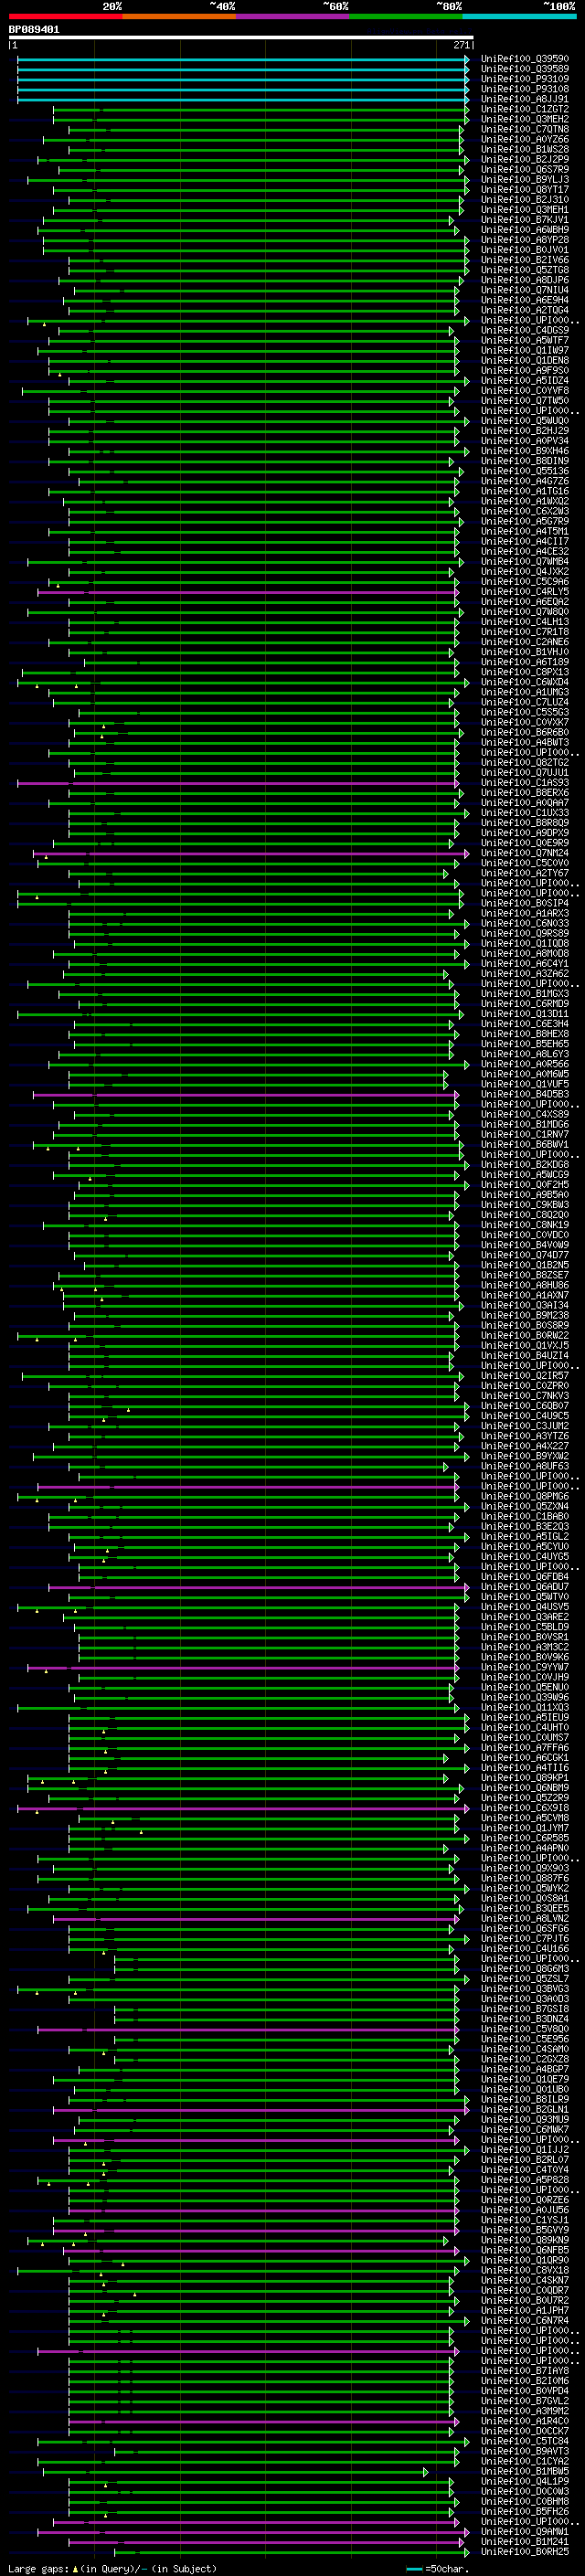Select the UniRef100_B2GLN1 label
The height and width of the screenshot is (2576, 585).
pyautogui.click(x=524, y=2109)
